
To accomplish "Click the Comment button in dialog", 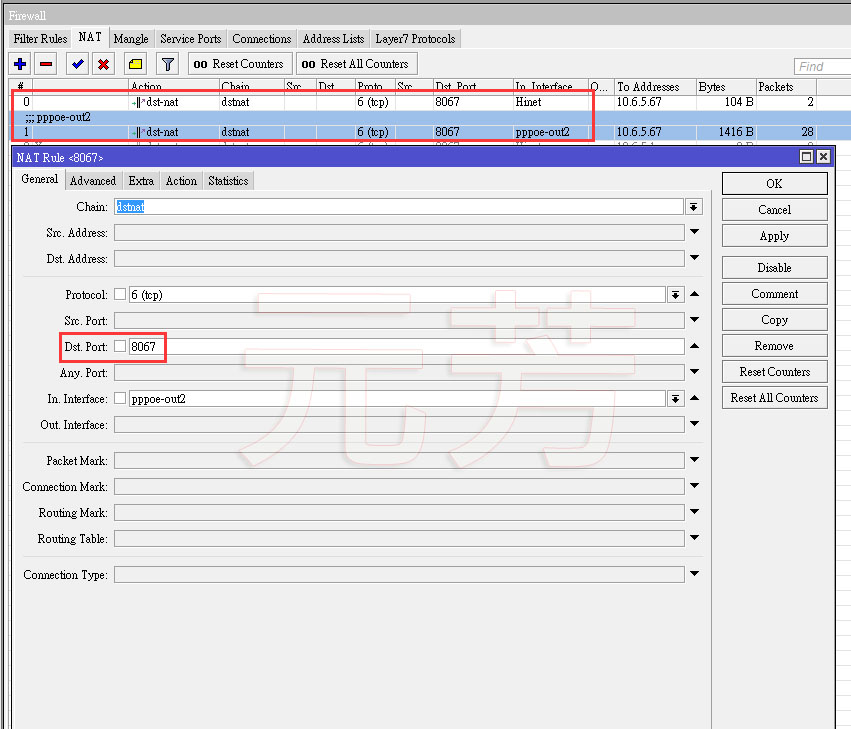I will coord(774,294).
